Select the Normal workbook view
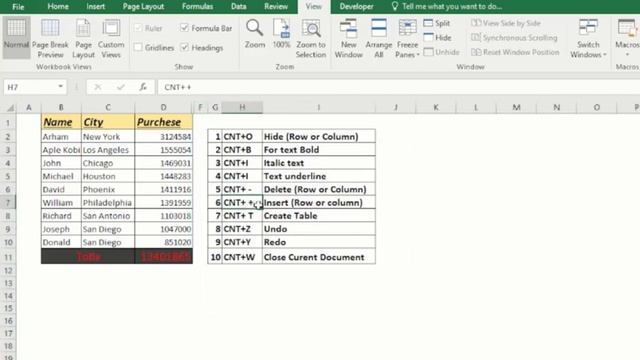 [x=16, y=38]
